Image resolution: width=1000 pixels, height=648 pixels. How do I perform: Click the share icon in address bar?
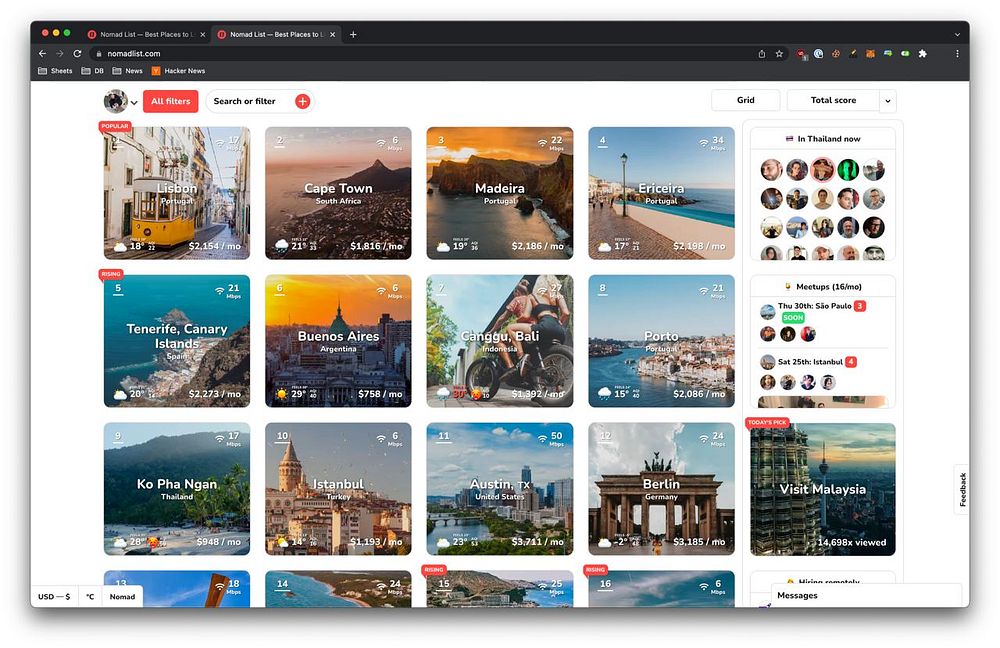pos(761,54)
